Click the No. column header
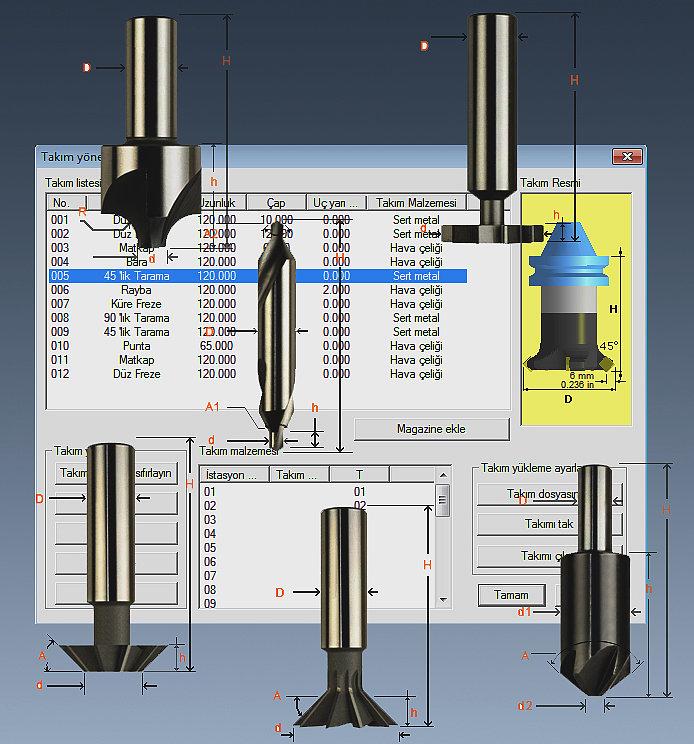Image resolution: width=694 pixels, height=744 pixels. point(61,203)
